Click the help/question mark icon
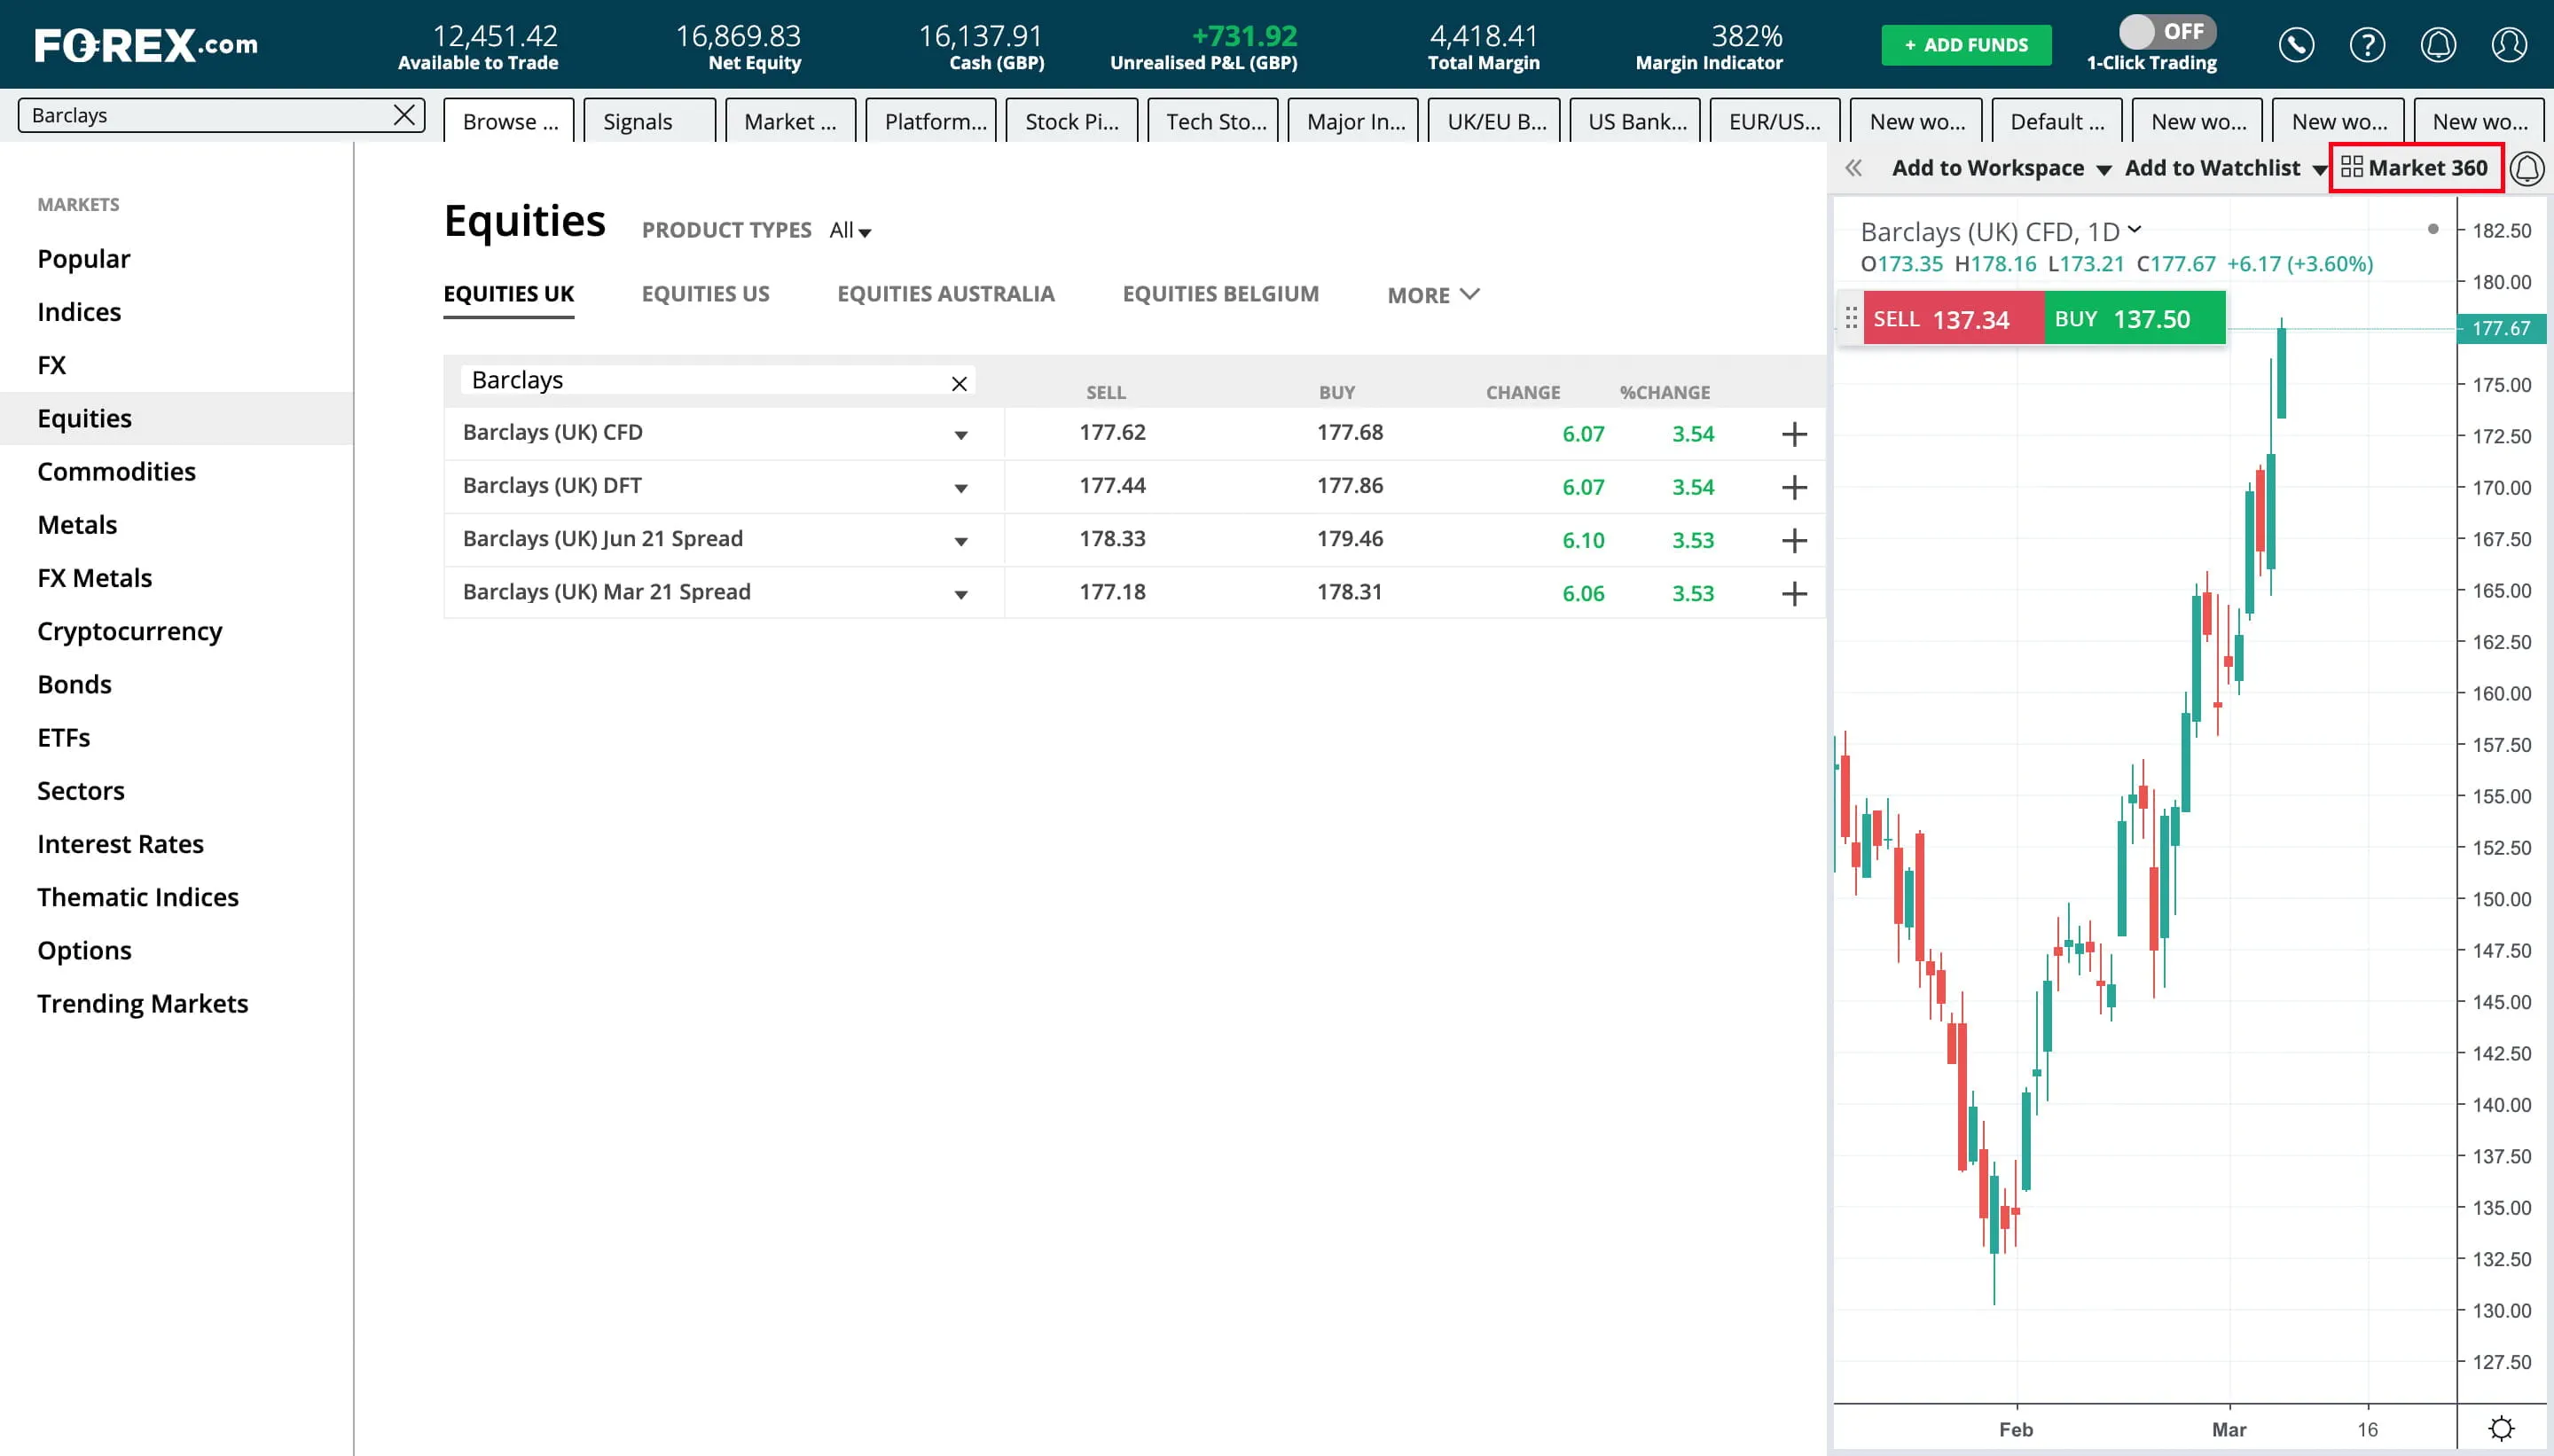The width and height of the screenshot is (2554, 1456). point(2366,43)
